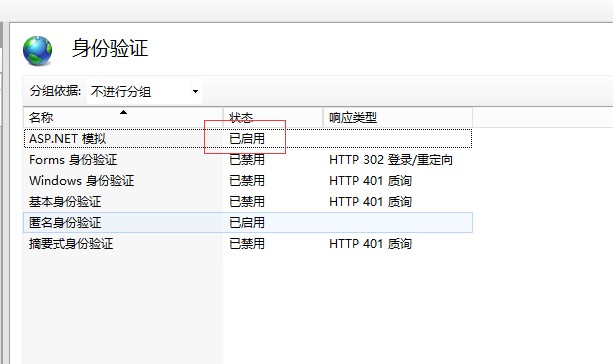Sort by the 响应类型 column header
613x364 pixels.
pyautogui.click(x=398, y=117)
